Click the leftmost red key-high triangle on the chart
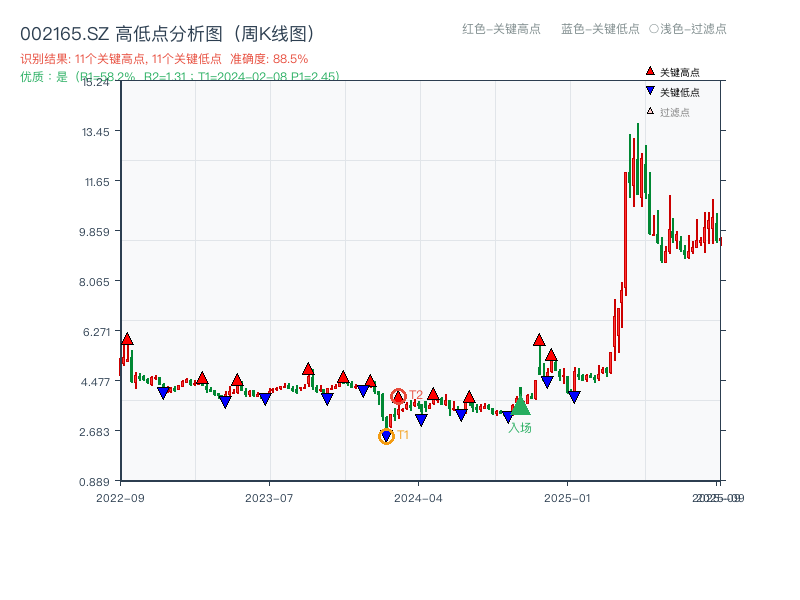This screenshot has height=600, width=800. click(x=127, y=339)
